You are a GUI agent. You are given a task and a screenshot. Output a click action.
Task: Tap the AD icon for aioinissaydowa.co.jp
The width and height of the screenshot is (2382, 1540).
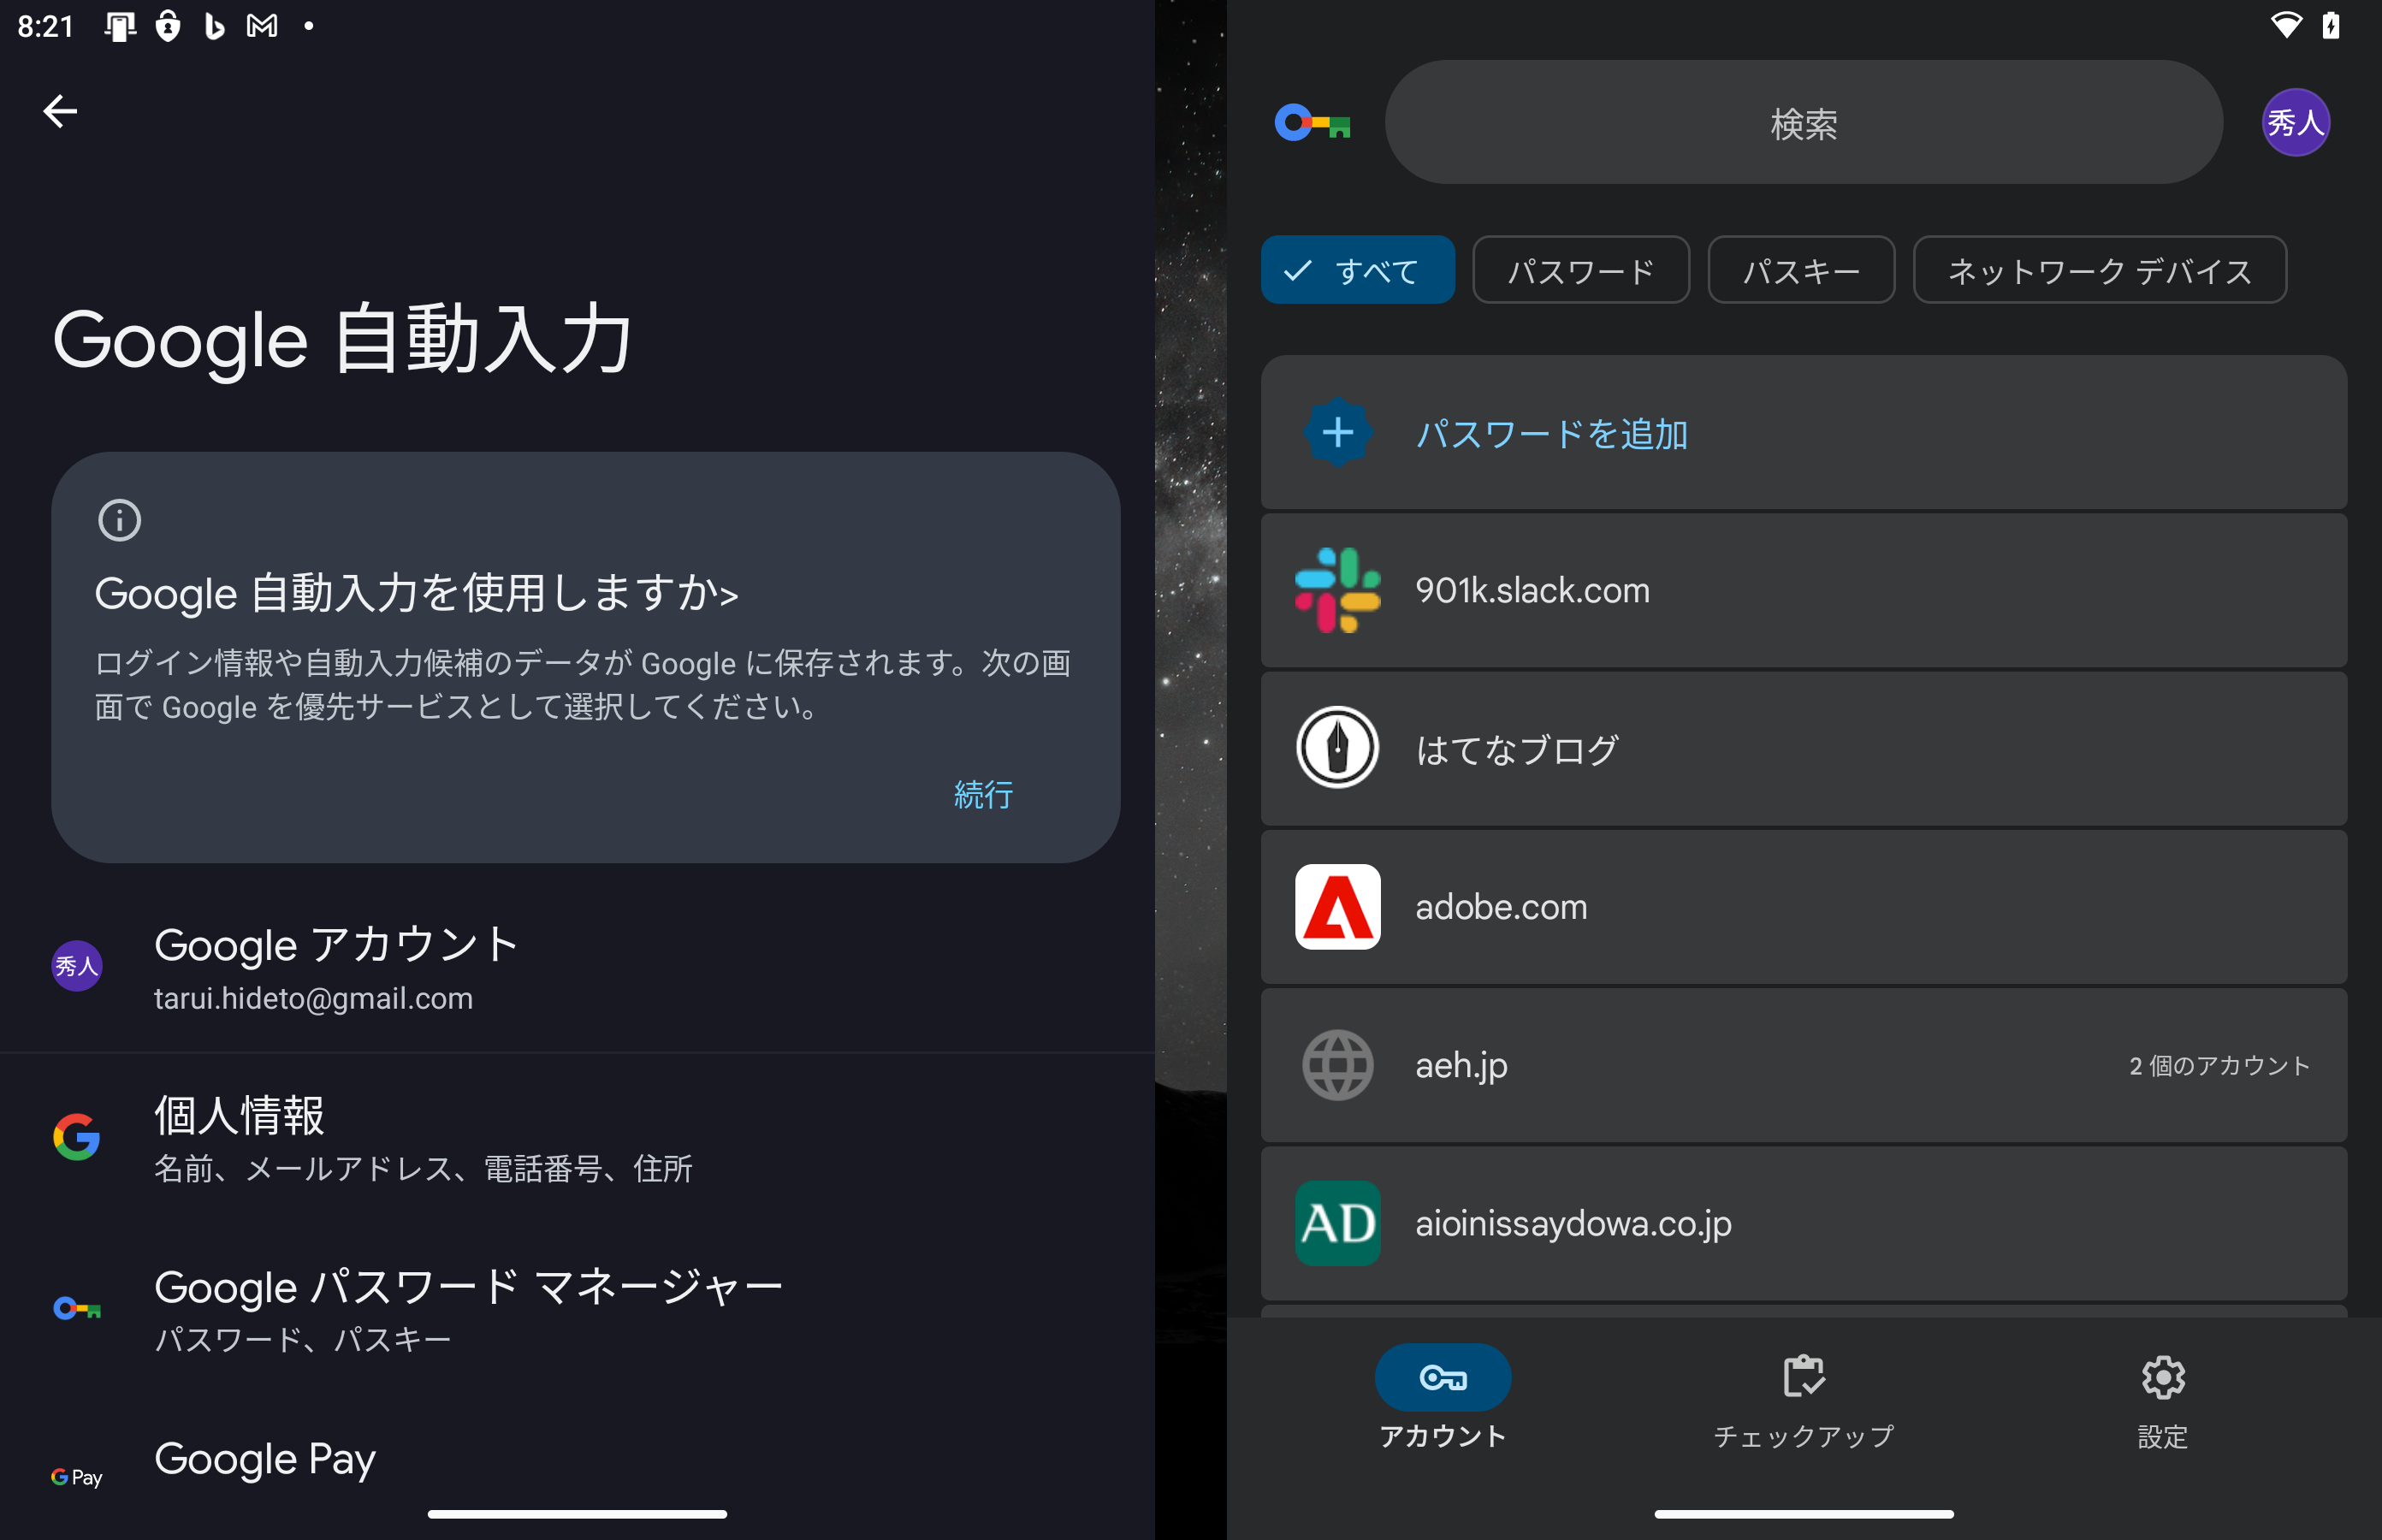(x=1337, y=1223)
